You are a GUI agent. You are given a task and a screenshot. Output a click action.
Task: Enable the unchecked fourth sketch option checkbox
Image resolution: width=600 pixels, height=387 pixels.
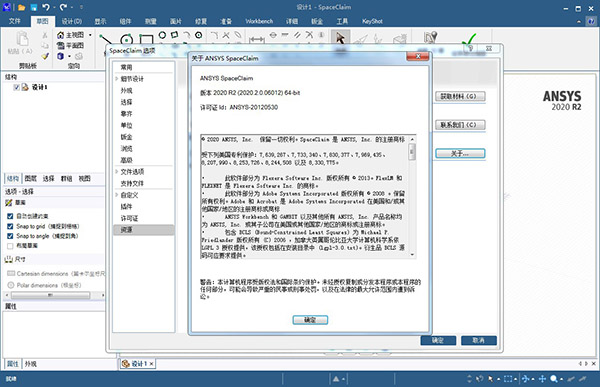pos(10,246)
